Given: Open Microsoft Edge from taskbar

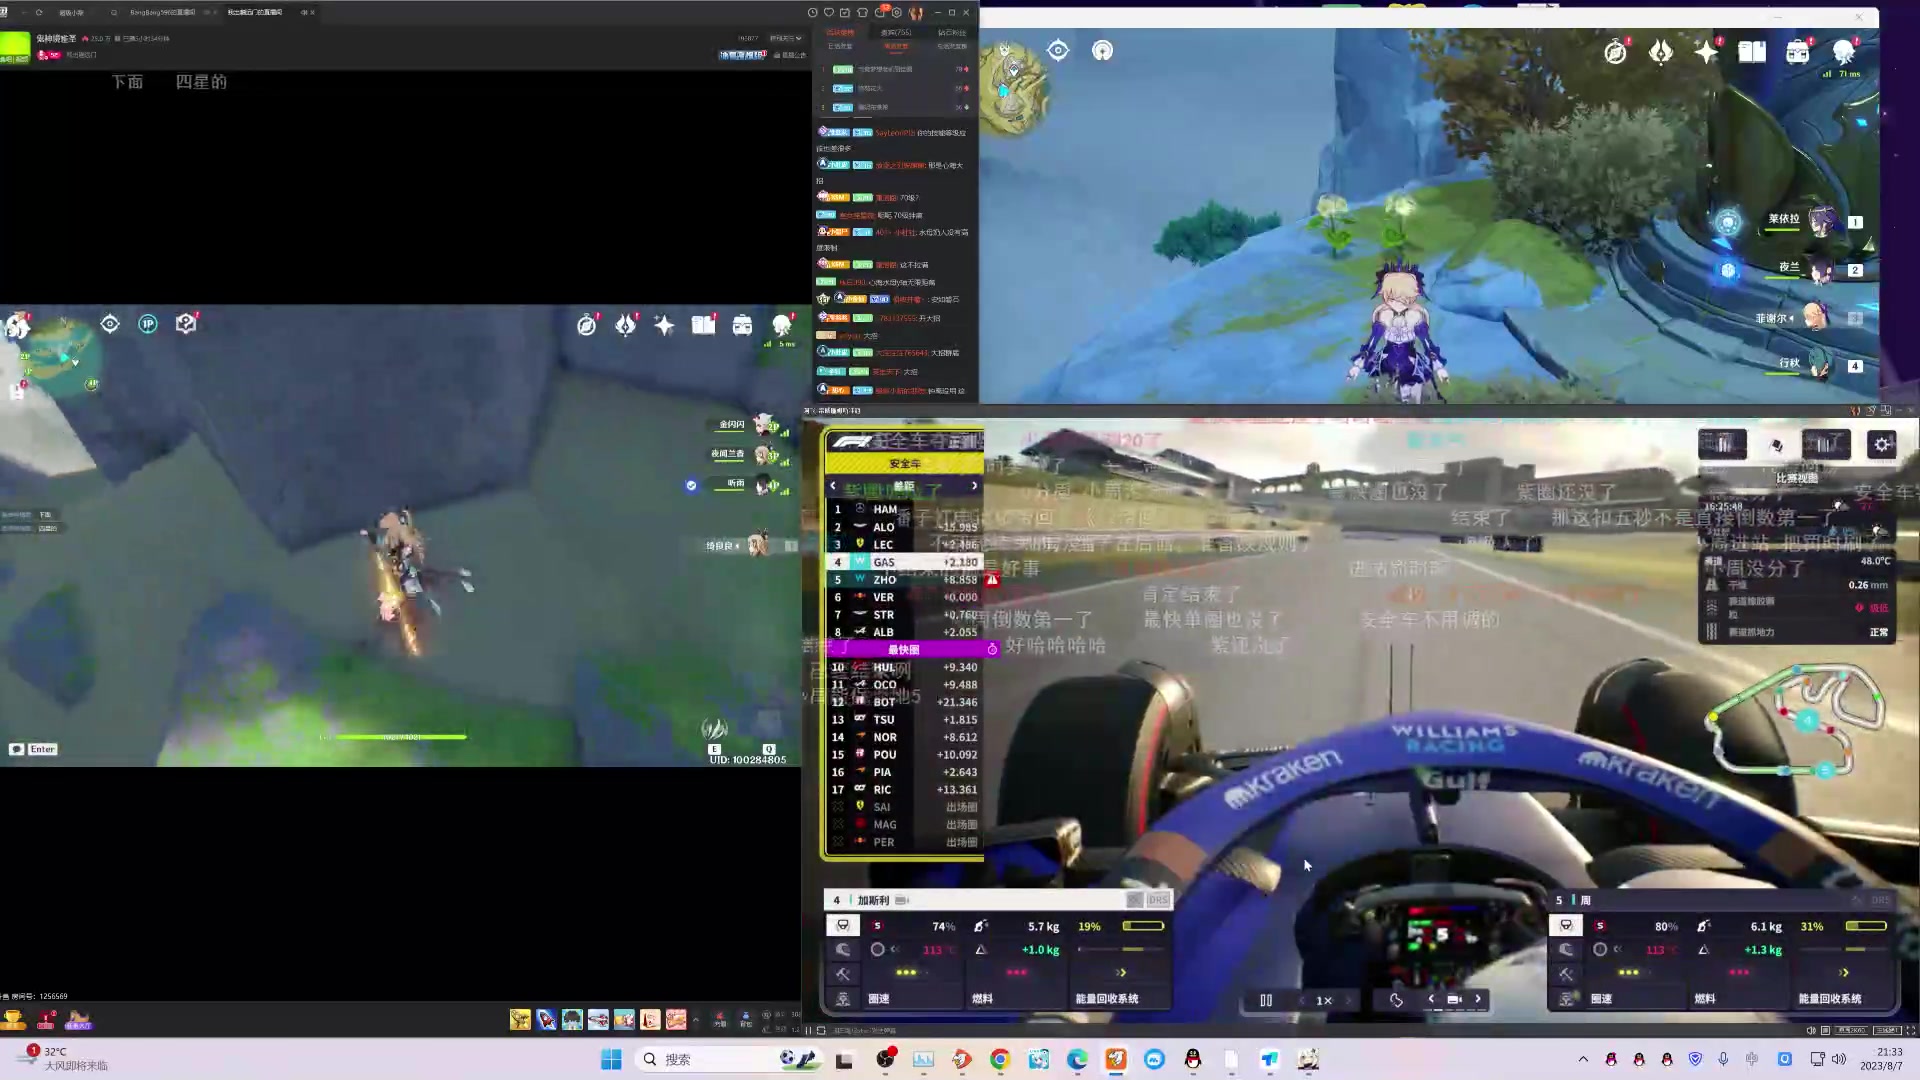Looking at the screenshot, I should (1077, 1059).
